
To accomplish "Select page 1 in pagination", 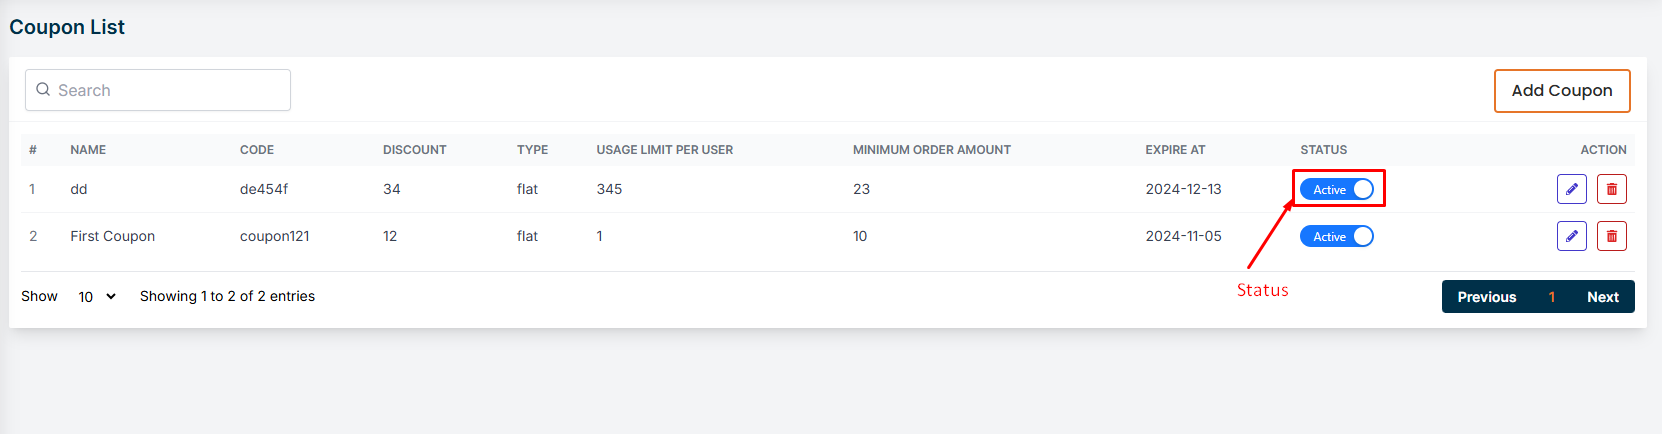I will tap(1551, 297).
